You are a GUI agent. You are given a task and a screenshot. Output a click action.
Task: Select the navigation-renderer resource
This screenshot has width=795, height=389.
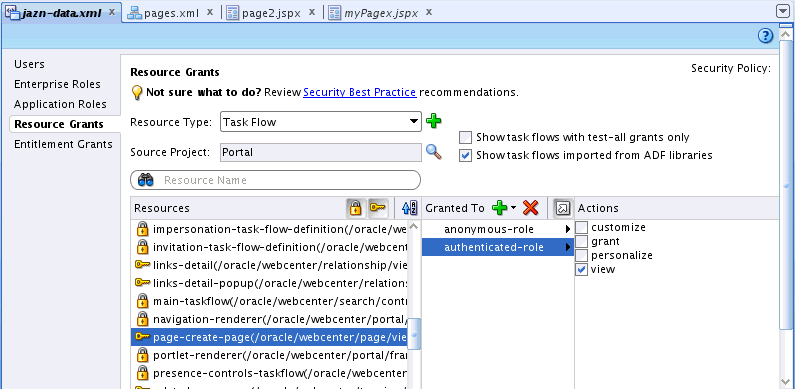[269, 319]
